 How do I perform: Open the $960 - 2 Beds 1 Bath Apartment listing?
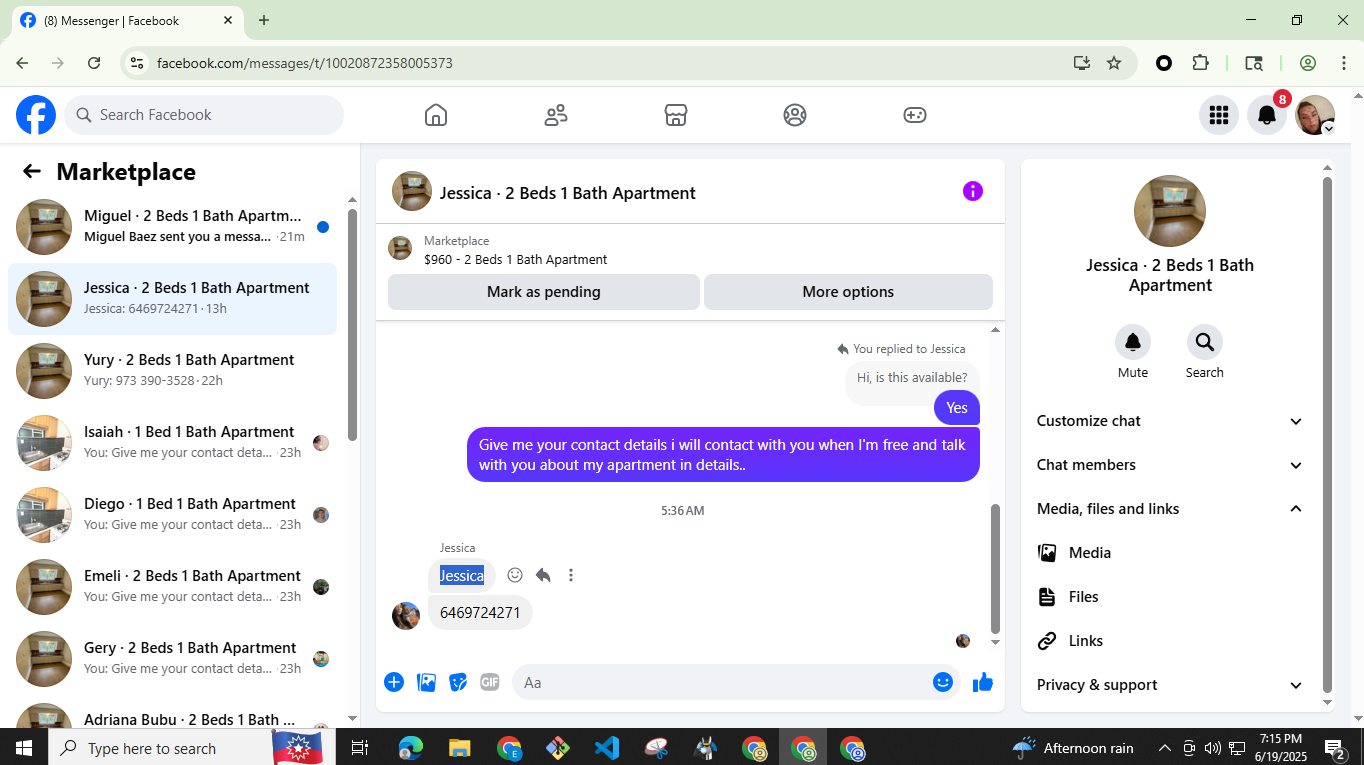pyautogui.click(x=515, y=259)
